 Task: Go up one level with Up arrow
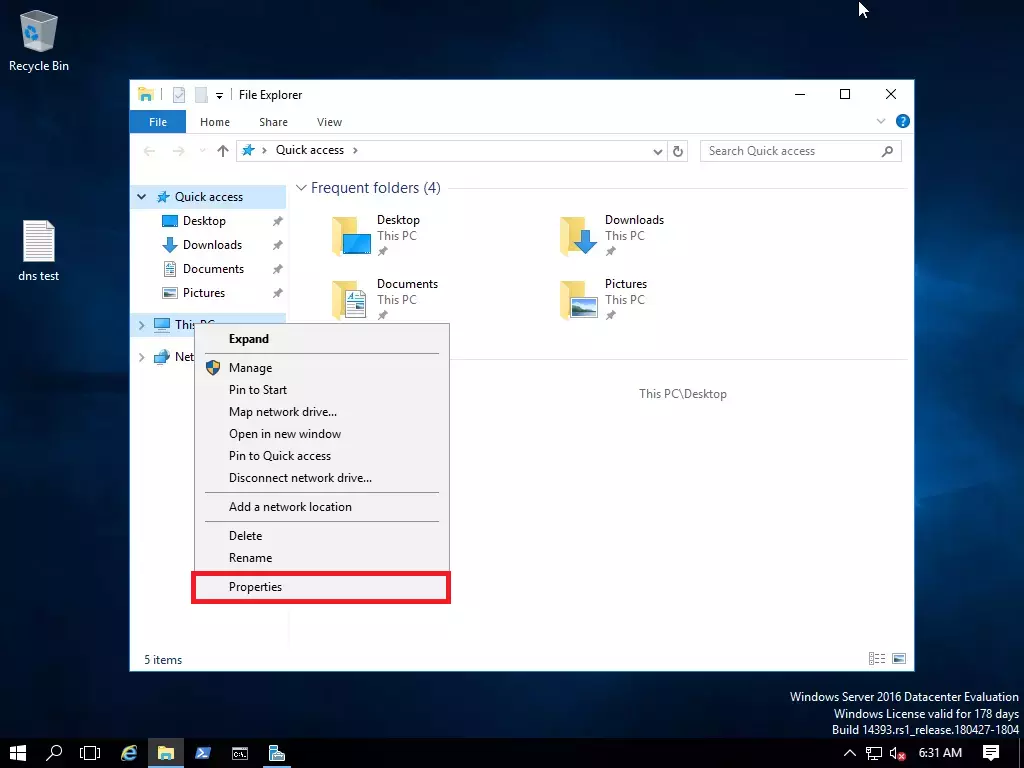pos(223,151)
